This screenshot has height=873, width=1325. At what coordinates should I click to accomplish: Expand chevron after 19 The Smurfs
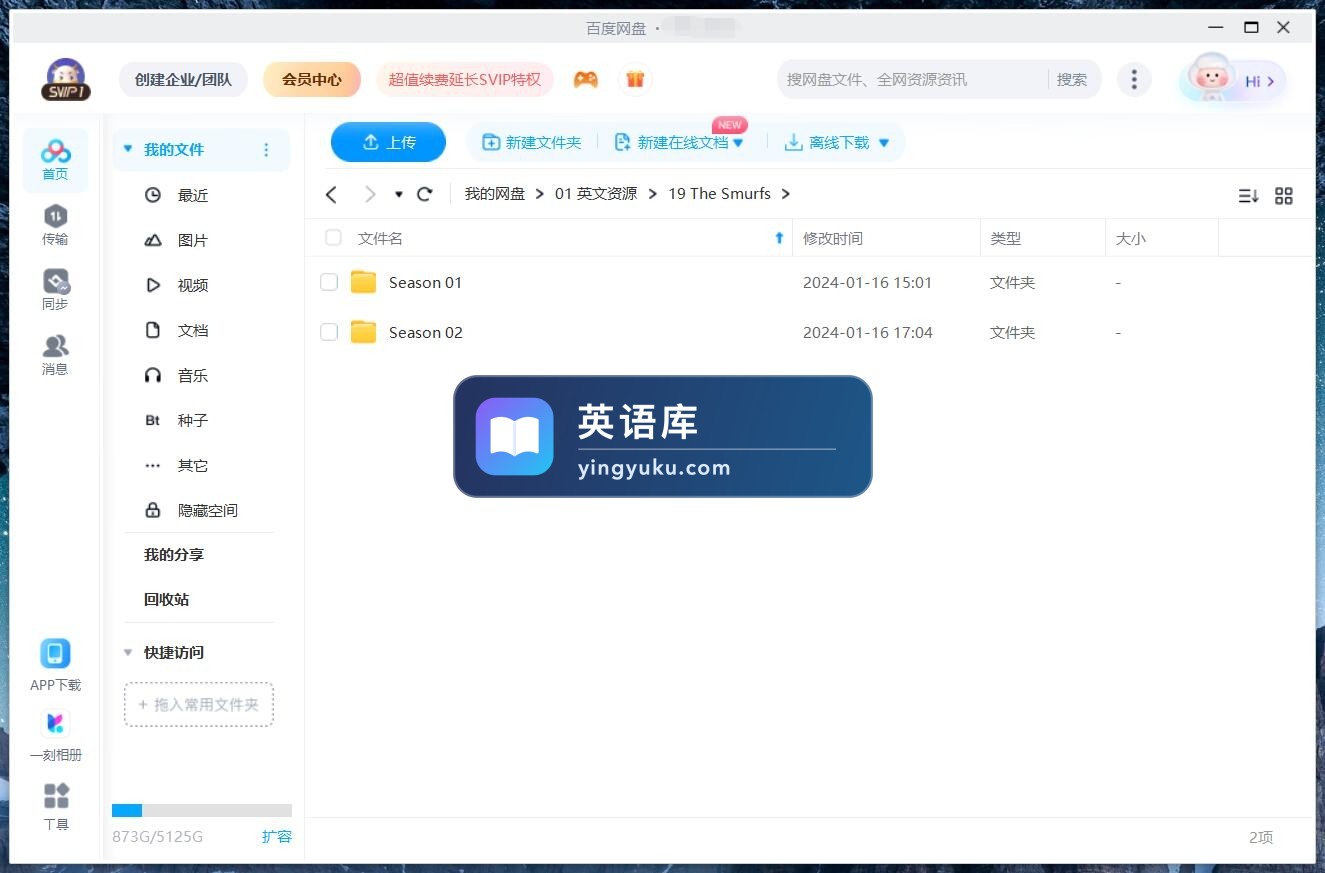[785, 194]
